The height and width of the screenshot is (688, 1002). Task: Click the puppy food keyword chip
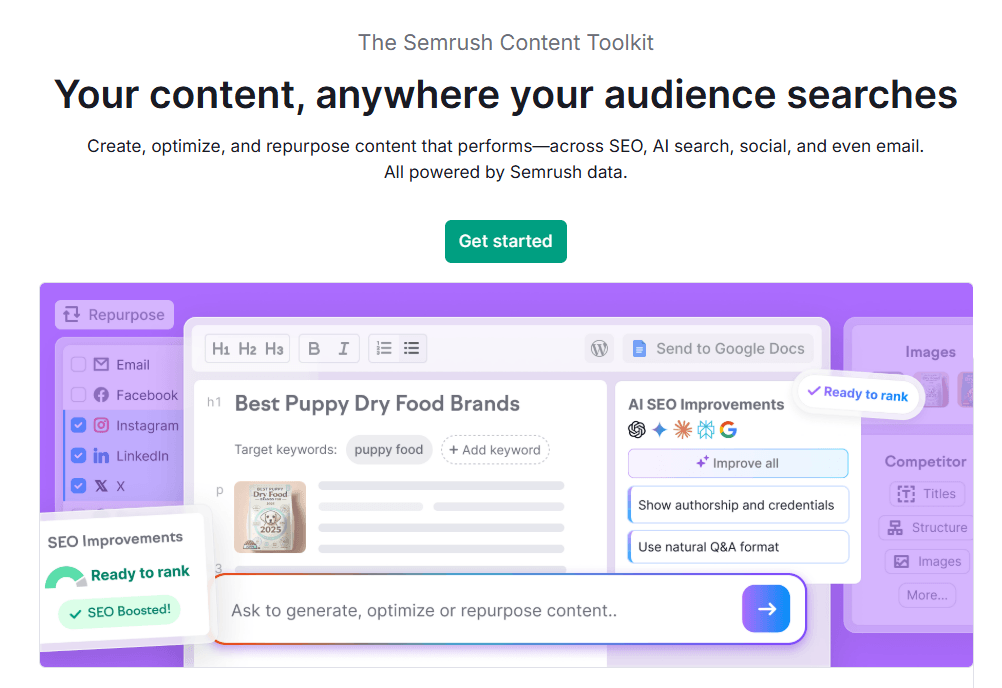click(389, 450)
